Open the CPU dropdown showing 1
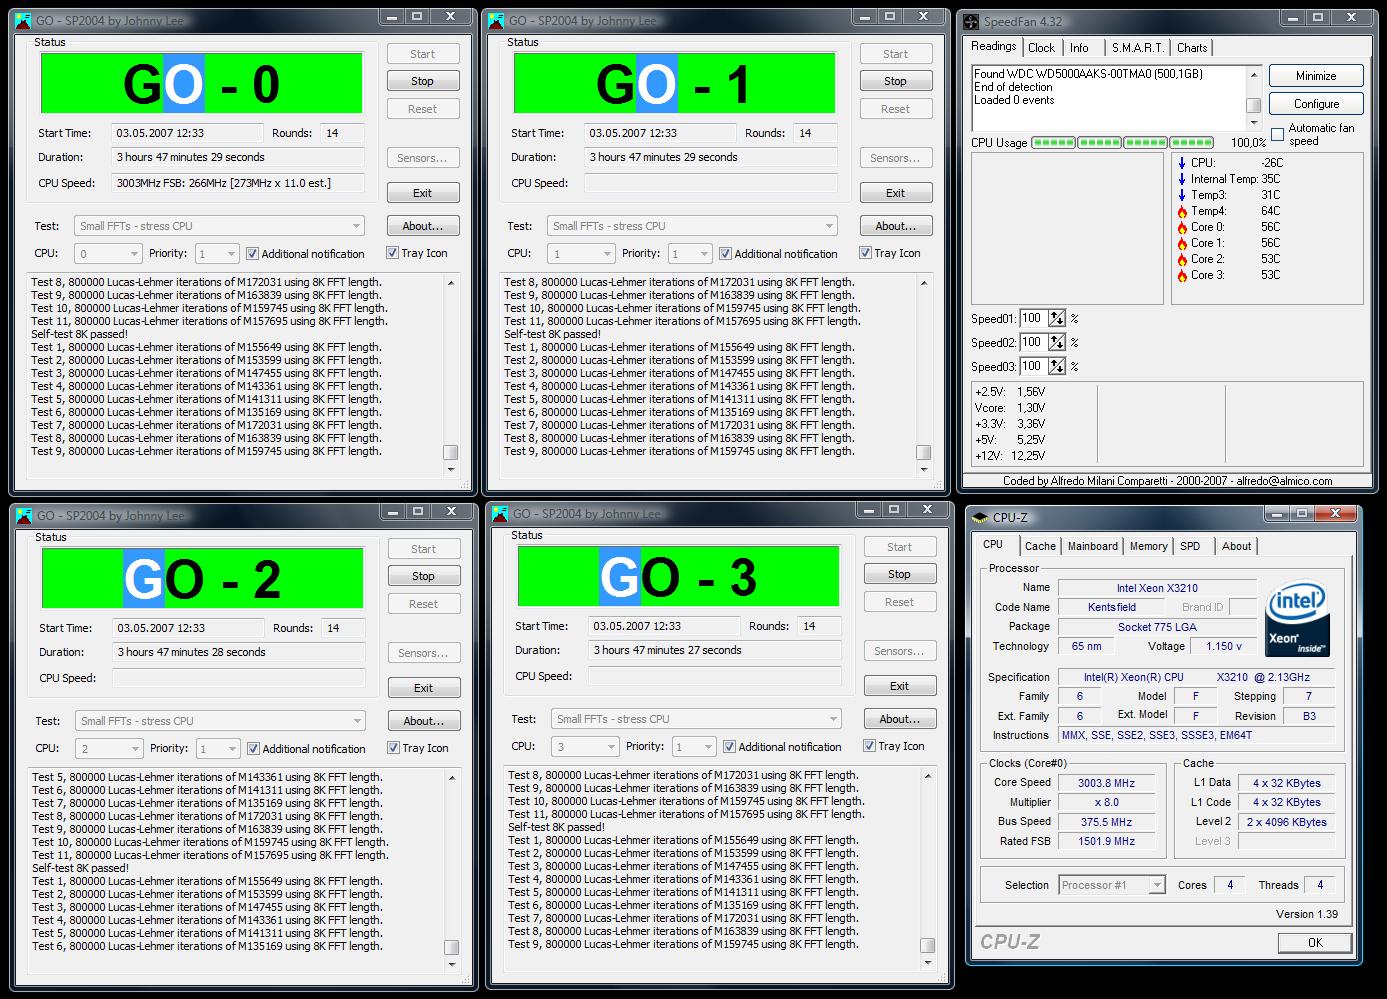The width and height of the screenshot is (1387, 999). click(580, 254)
